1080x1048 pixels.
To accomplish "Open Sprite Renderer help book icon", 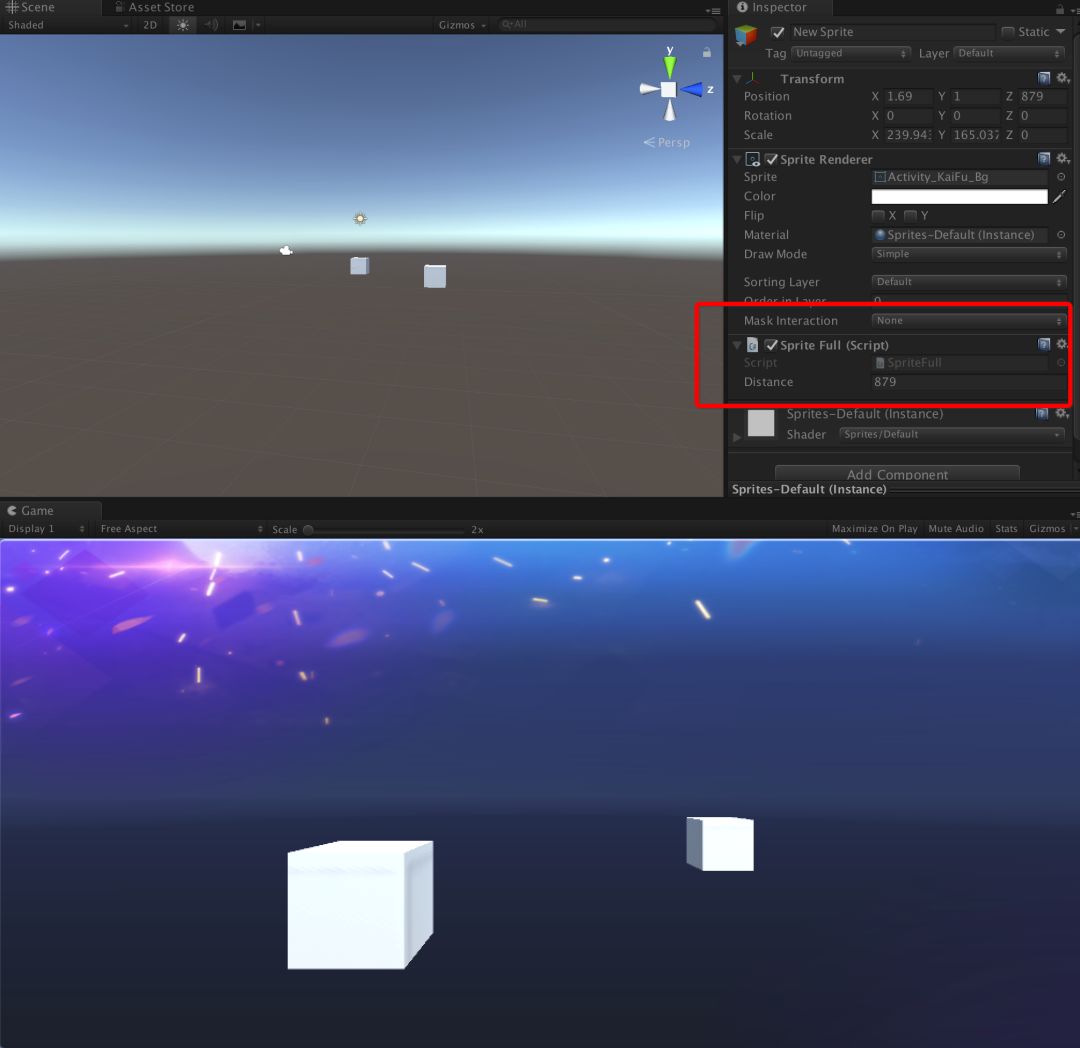I will click(1043, 158).
